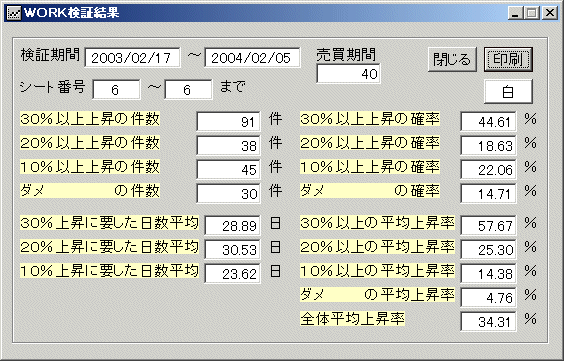Click the 30%以上上昇の確率 value 44.61
The image size is (564, 361).
488,122
